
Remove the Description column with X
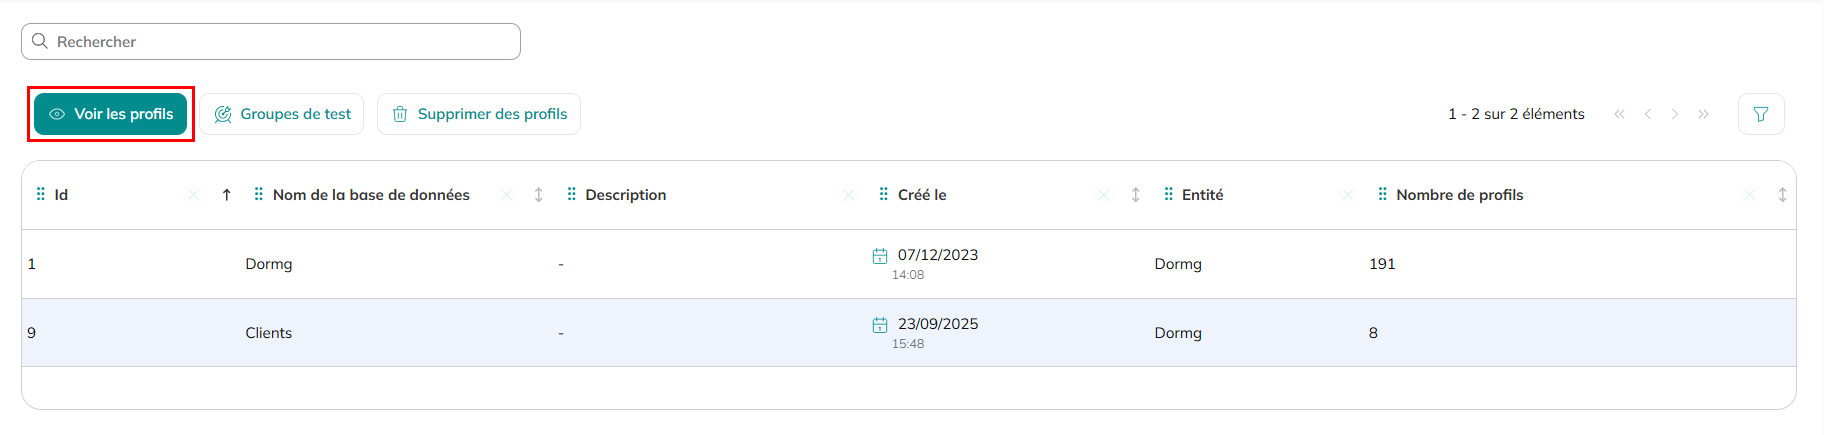coord(849,195)
